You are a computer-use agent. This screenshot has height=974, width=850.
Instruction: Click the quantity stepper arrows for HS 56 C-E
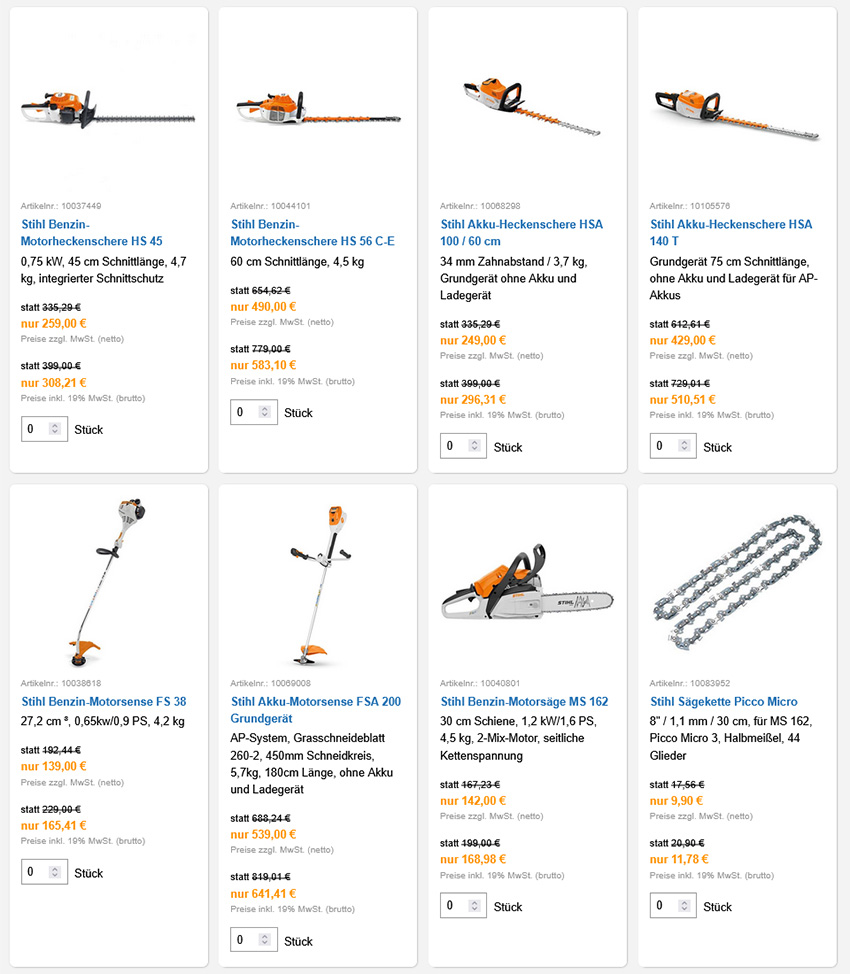click(264, 412)
